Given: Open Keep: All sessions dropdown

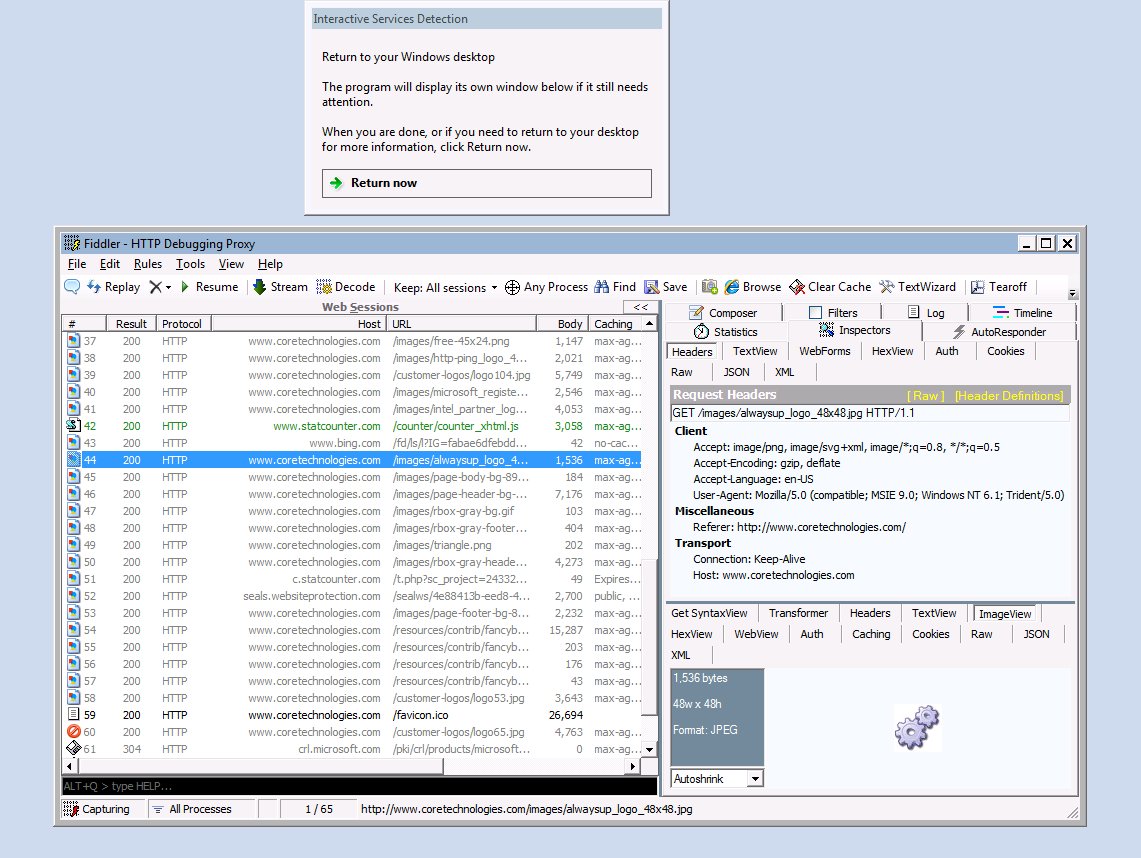Looking at the screenshot, I should click(x=445, y=287).
